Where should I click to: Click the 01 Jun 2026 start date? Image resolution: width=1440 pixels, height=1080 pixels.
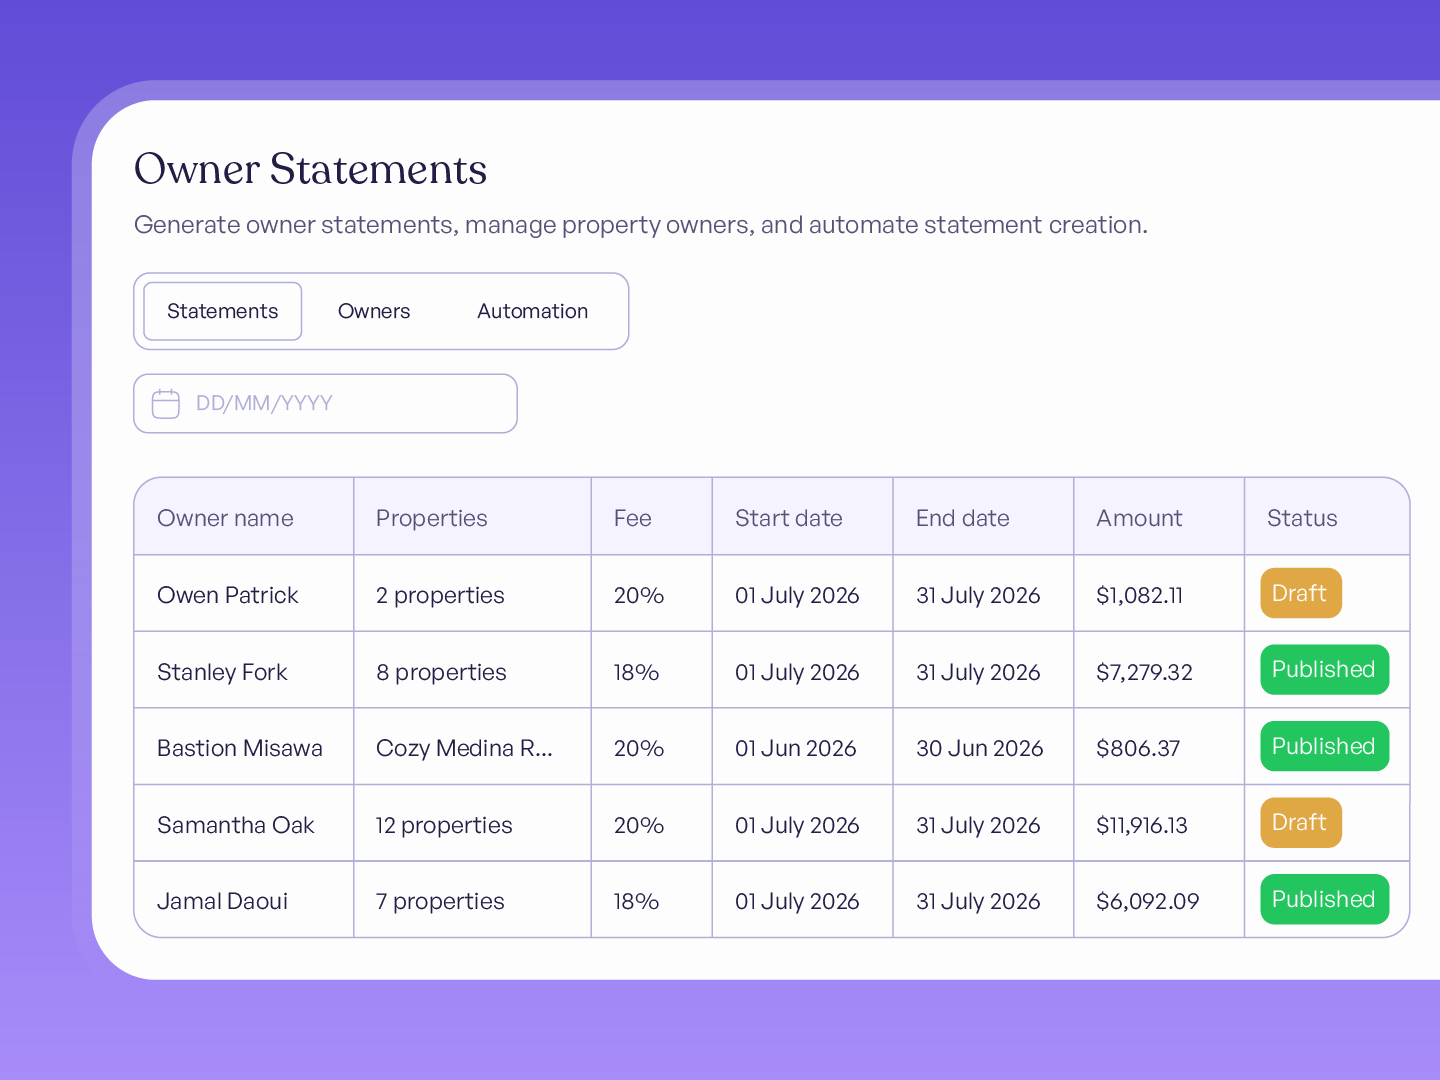pos(796,748)
